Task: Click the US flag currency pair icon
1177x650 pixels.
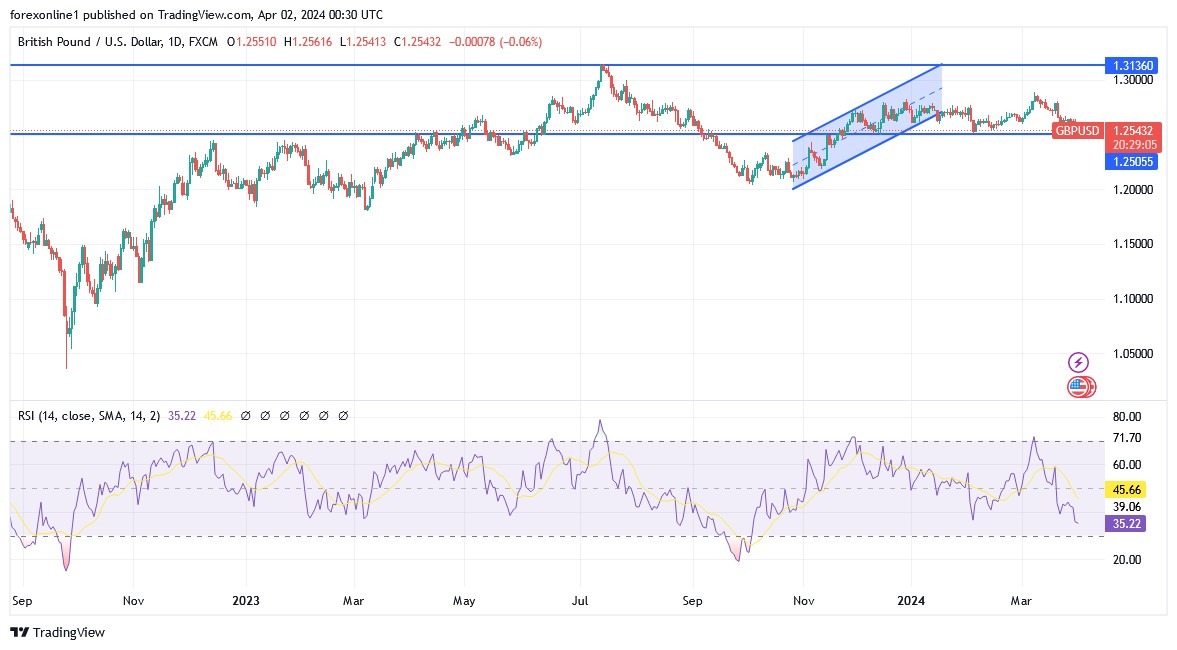Action: (1080, 386)
